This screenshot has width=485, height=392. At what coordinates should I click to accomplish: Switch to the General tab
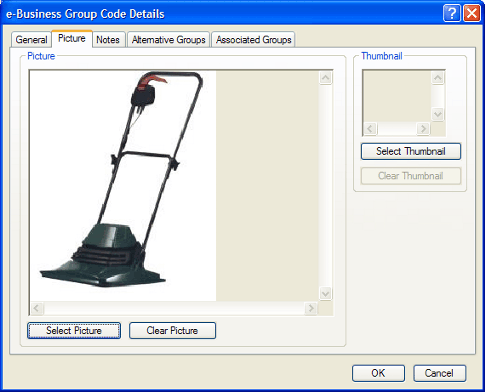coord(31,40)
